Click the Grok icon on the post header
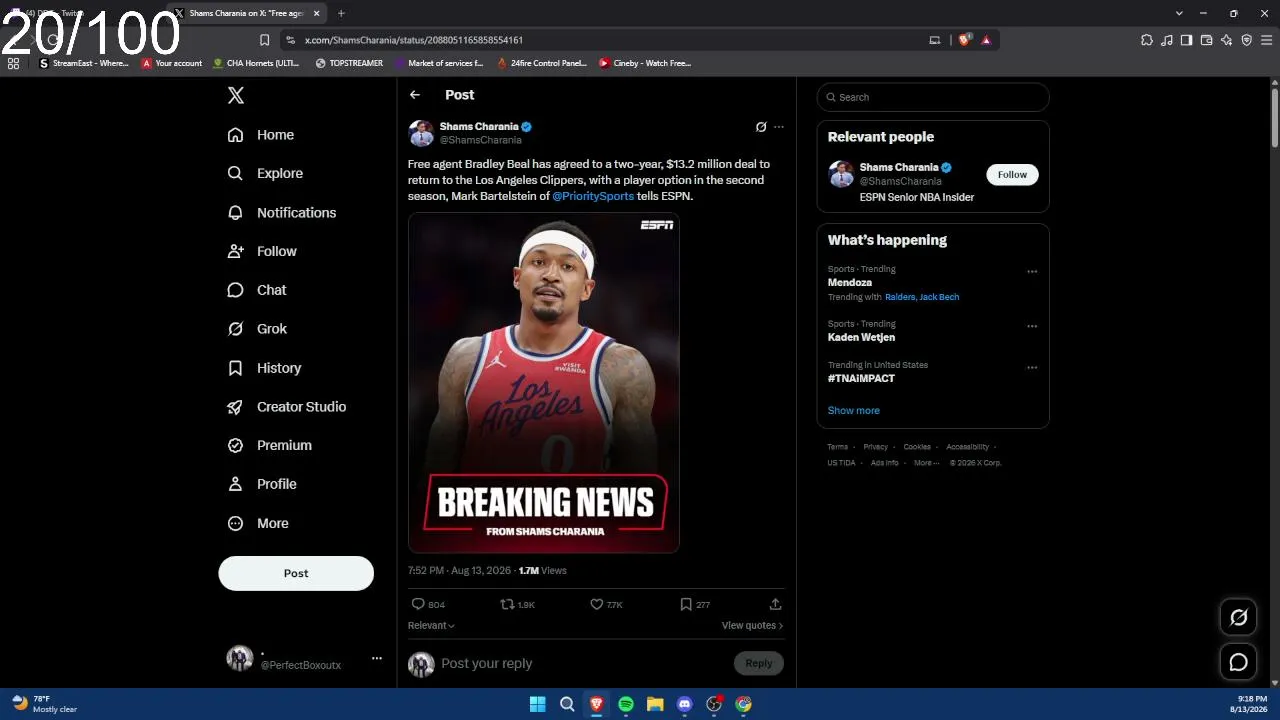This screenshot has height=720, width=1280. [x=761, y=127]
